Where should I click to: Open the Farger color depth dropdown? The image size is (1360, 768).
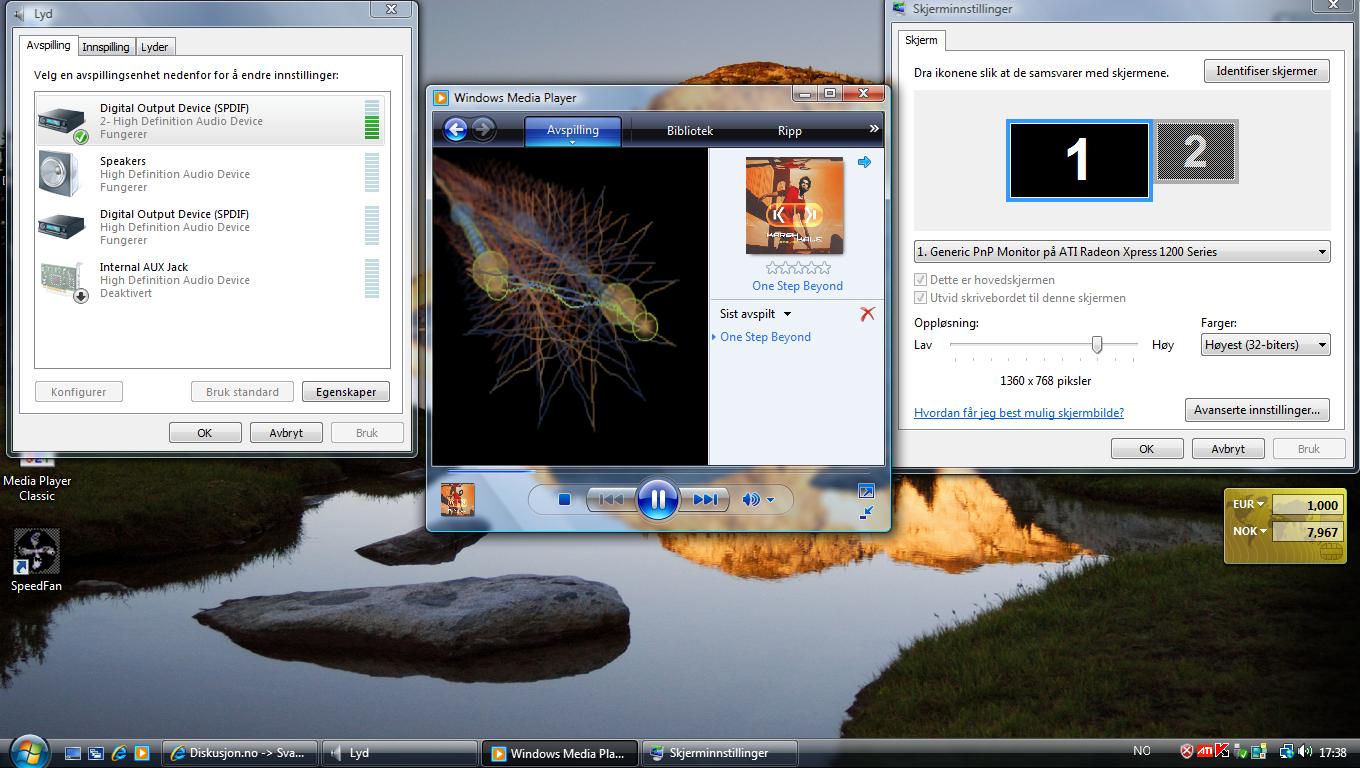[1265, 345]
